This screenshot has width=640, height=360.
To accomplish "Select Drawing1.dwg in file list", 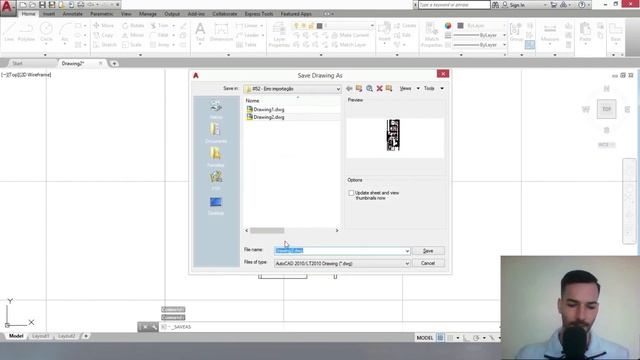I will pos(269,110).
